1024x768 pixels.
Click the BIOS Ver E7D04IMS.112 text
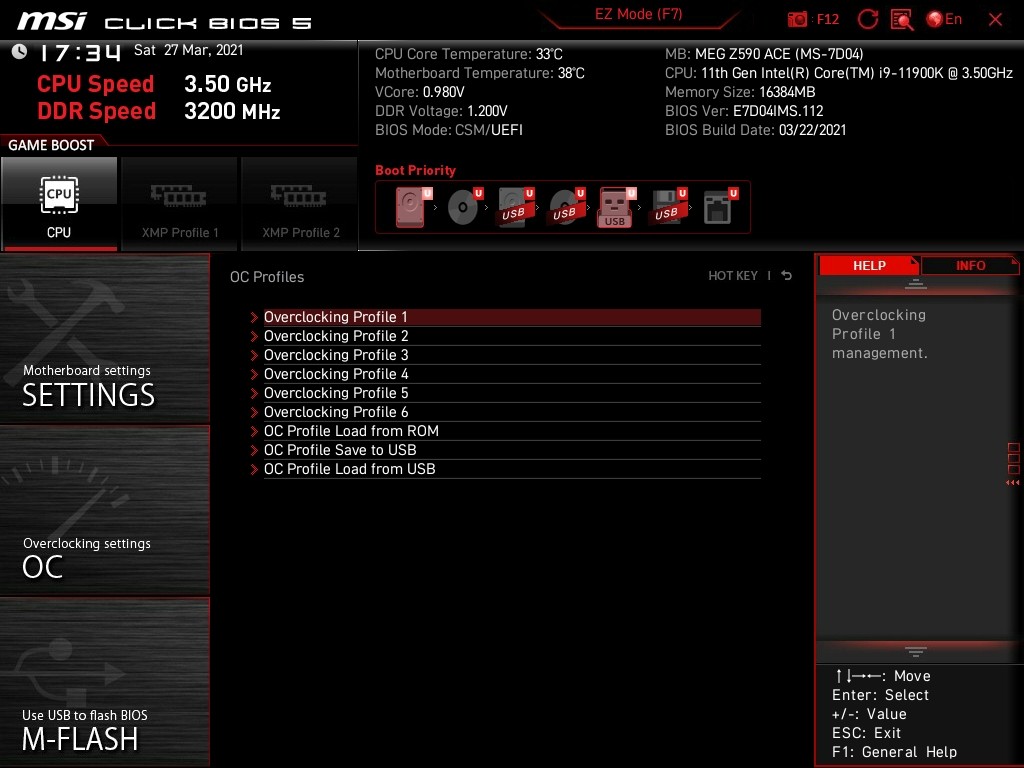point(744,111)
